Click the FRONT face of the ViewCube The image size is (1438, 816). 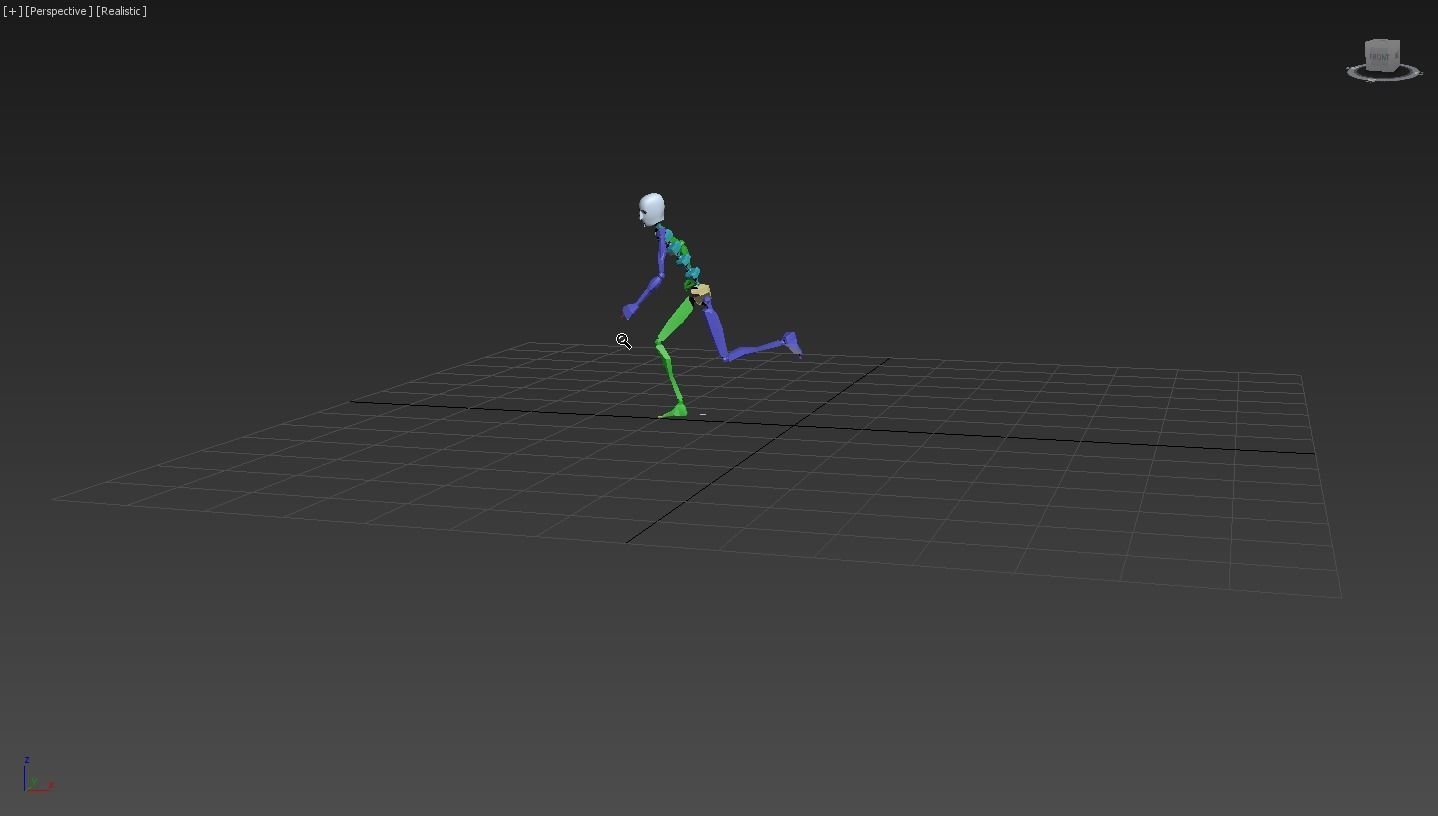(1379, 57)
